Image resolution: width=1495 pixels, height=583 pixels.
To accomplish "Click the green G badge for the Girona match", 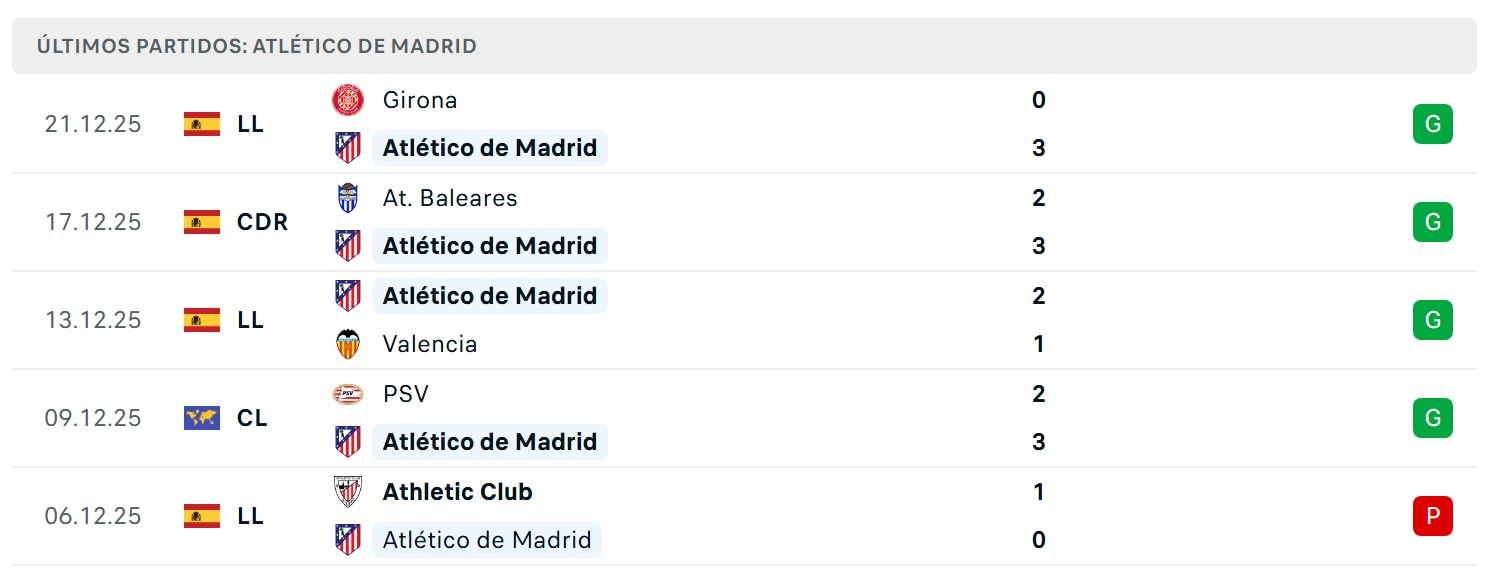I will coord(1433,124).
